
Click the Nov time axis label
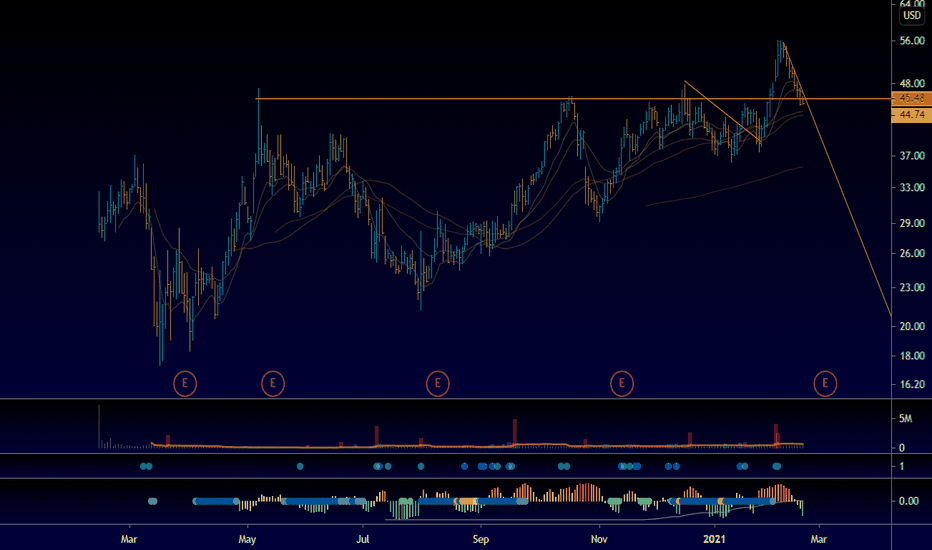[599, 539]
